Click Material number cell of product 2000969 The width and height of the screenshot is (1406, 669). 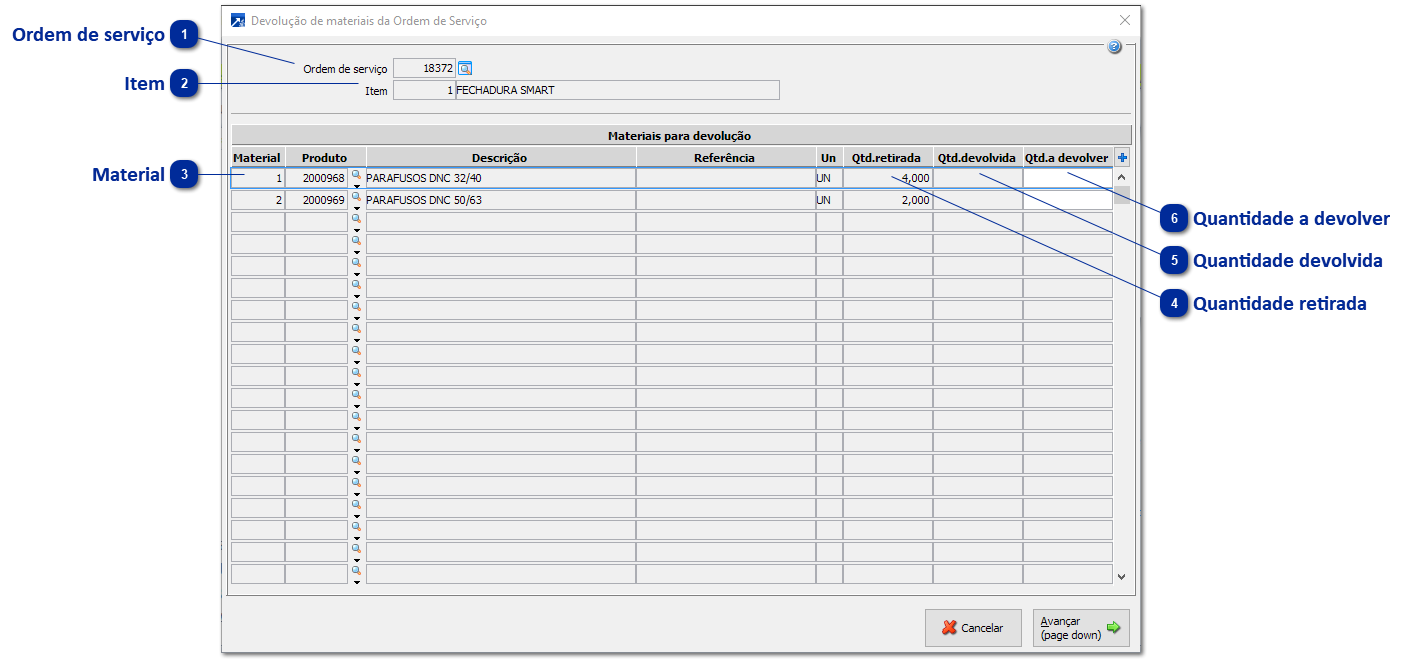click(257, 200)
